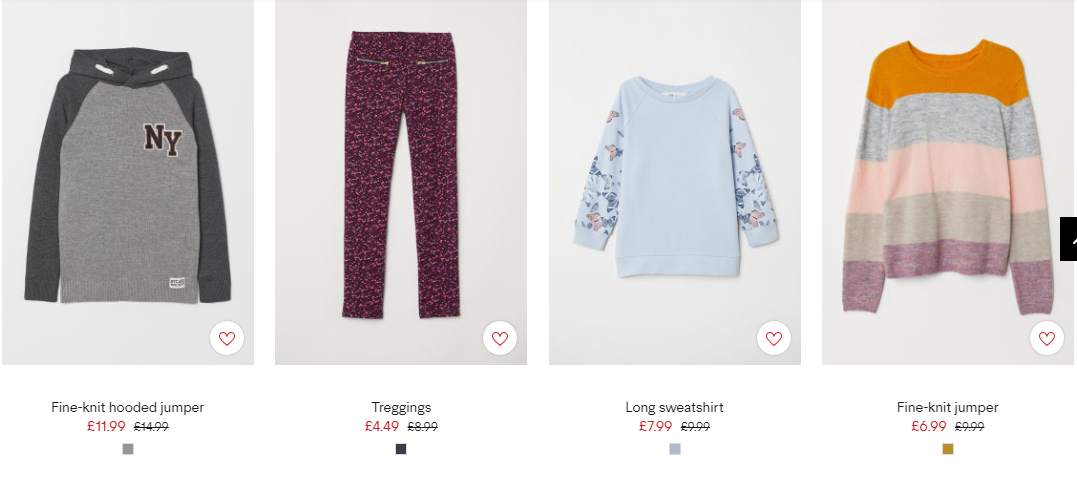Click the black back-to-top arrow button
The height and width of the screenshot is (481, 1077).
tap(1069, 239)
